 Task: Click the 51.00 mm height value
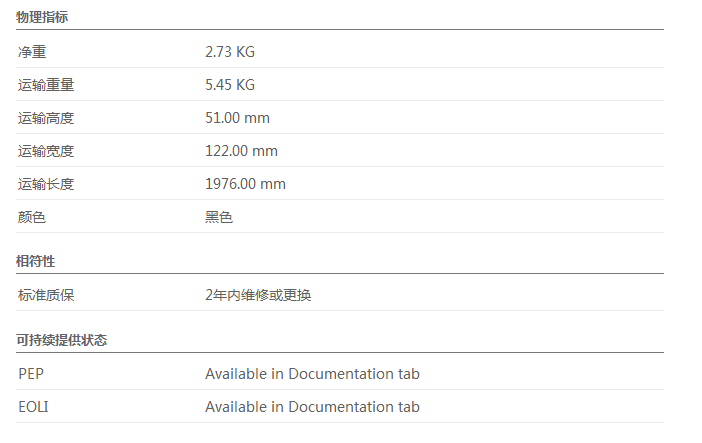[237, 118]
